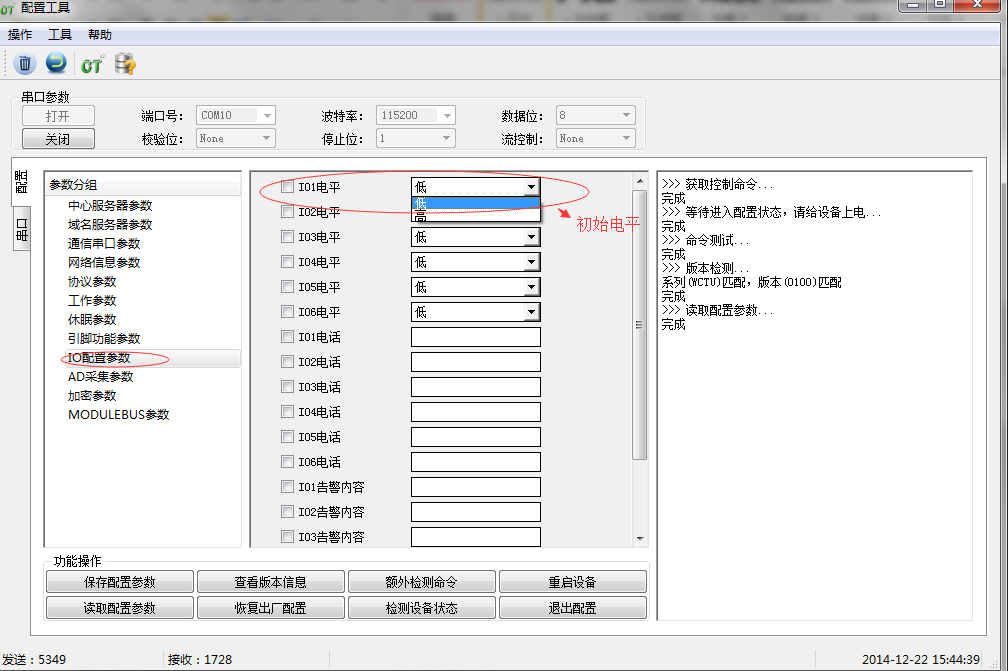
Task: Select IO配置参数 in parameter groups
Action: tap(99, 358)
